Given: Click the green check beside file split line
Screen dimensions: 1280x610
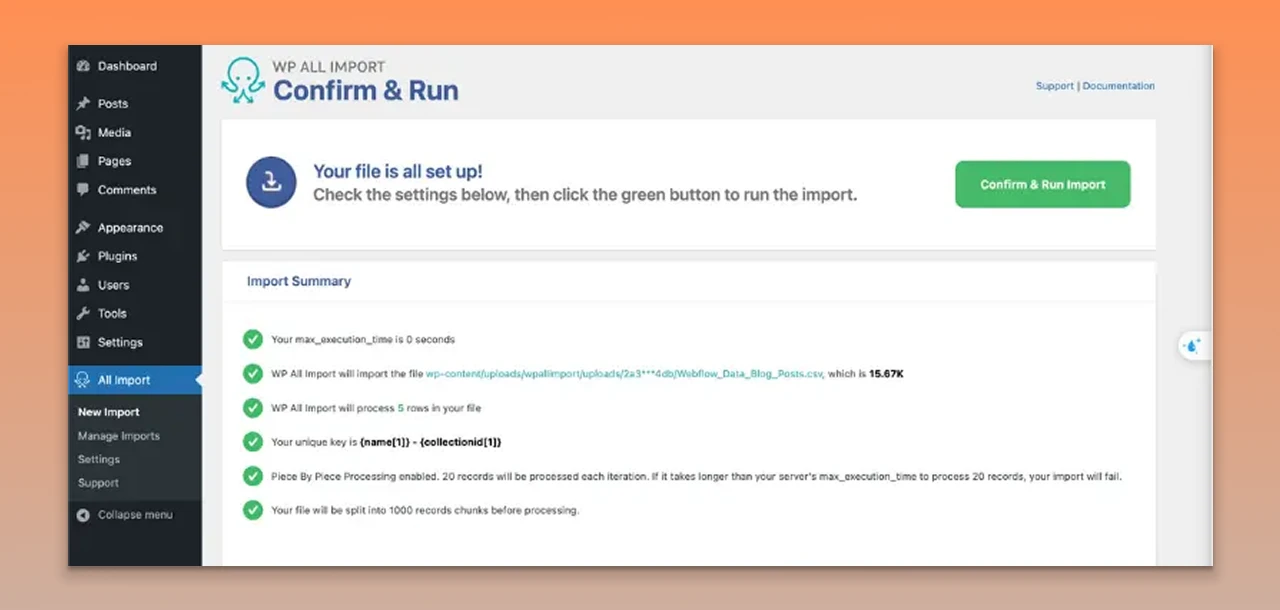Looking at the screenshot, I should (x=253, y=510).
